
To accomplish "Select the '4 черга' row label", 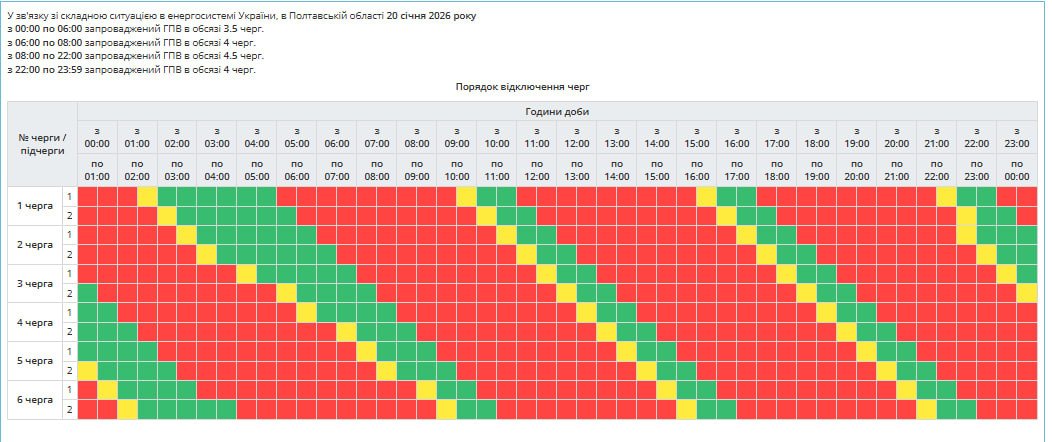I will [x=34, y=323].
